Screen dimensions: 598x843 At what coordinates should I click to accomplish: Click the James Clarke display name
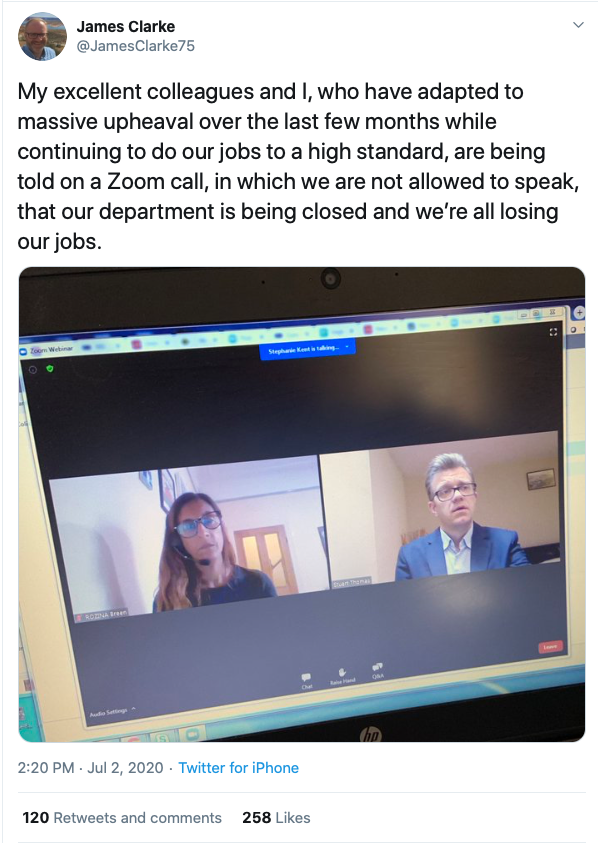125,26
